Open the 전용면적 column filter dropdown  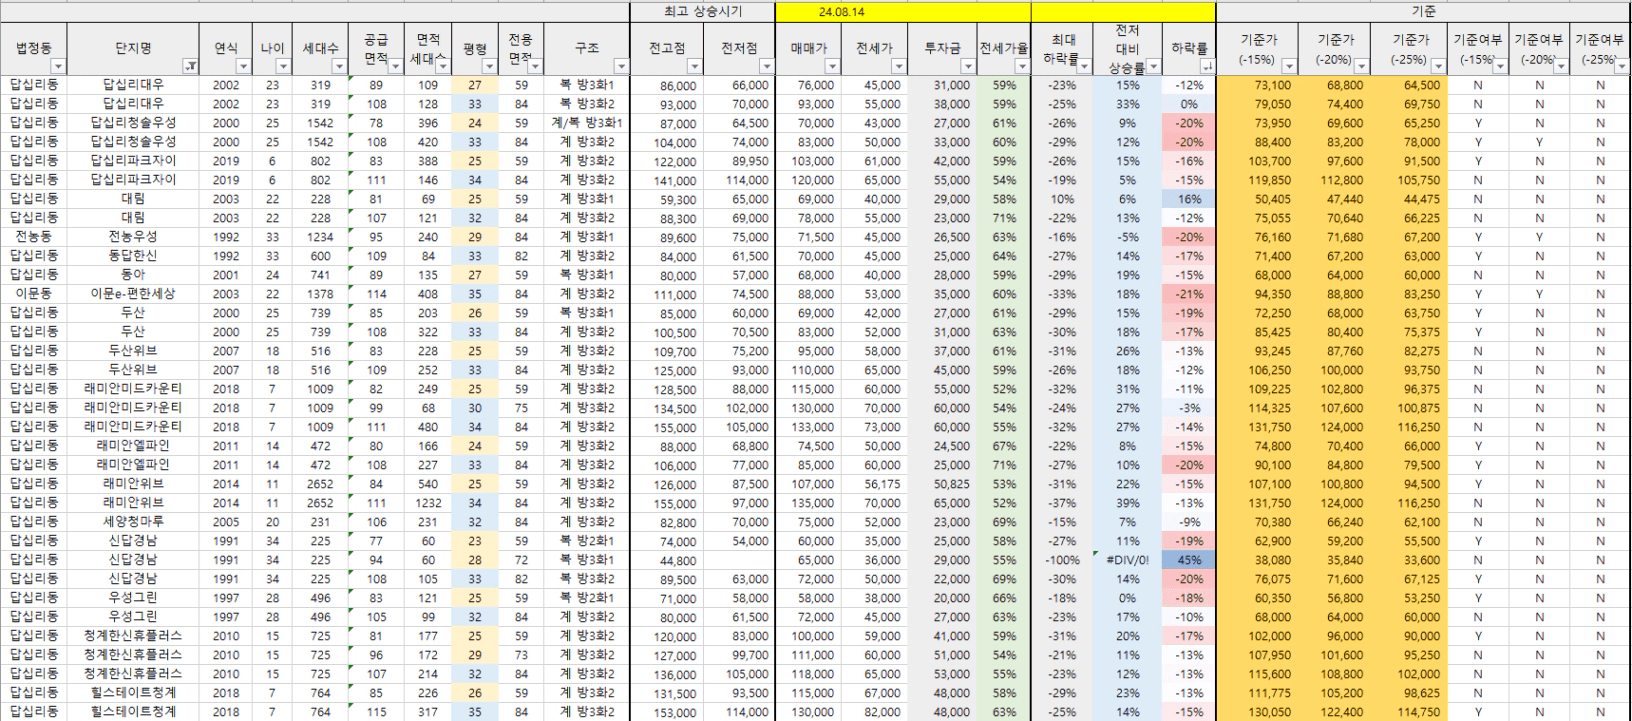click(x=536, y=67)
